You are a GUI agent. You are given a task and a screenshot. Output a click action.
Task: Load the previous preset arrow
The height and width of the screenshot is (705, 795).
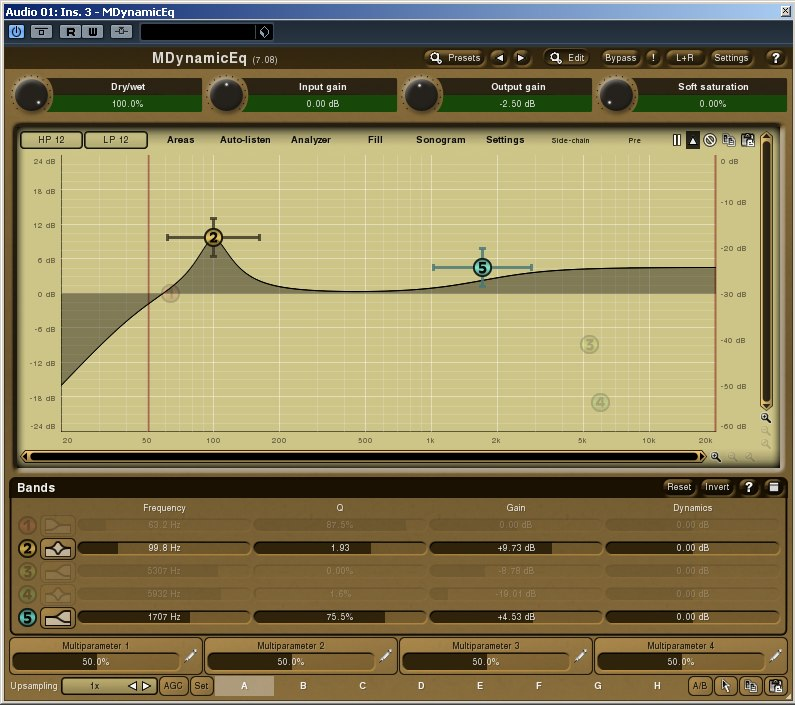500,58
